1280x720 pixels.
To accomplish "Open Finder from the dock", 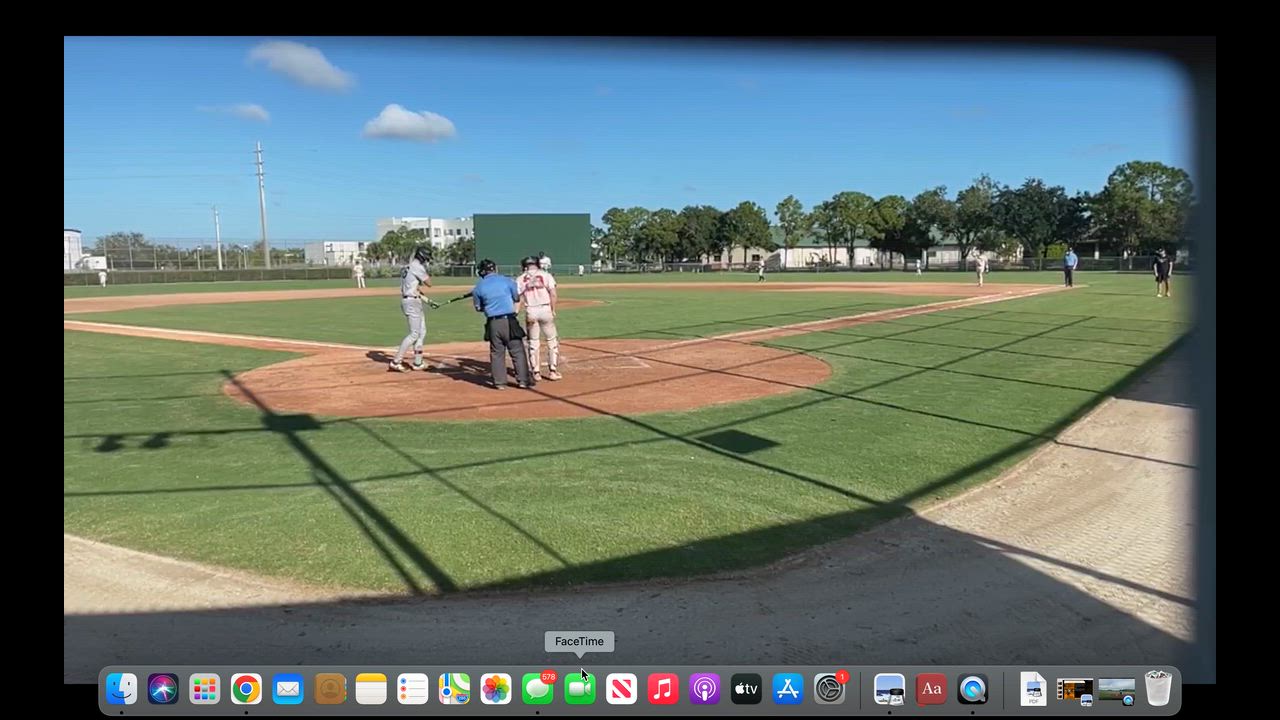I will 121,689.
